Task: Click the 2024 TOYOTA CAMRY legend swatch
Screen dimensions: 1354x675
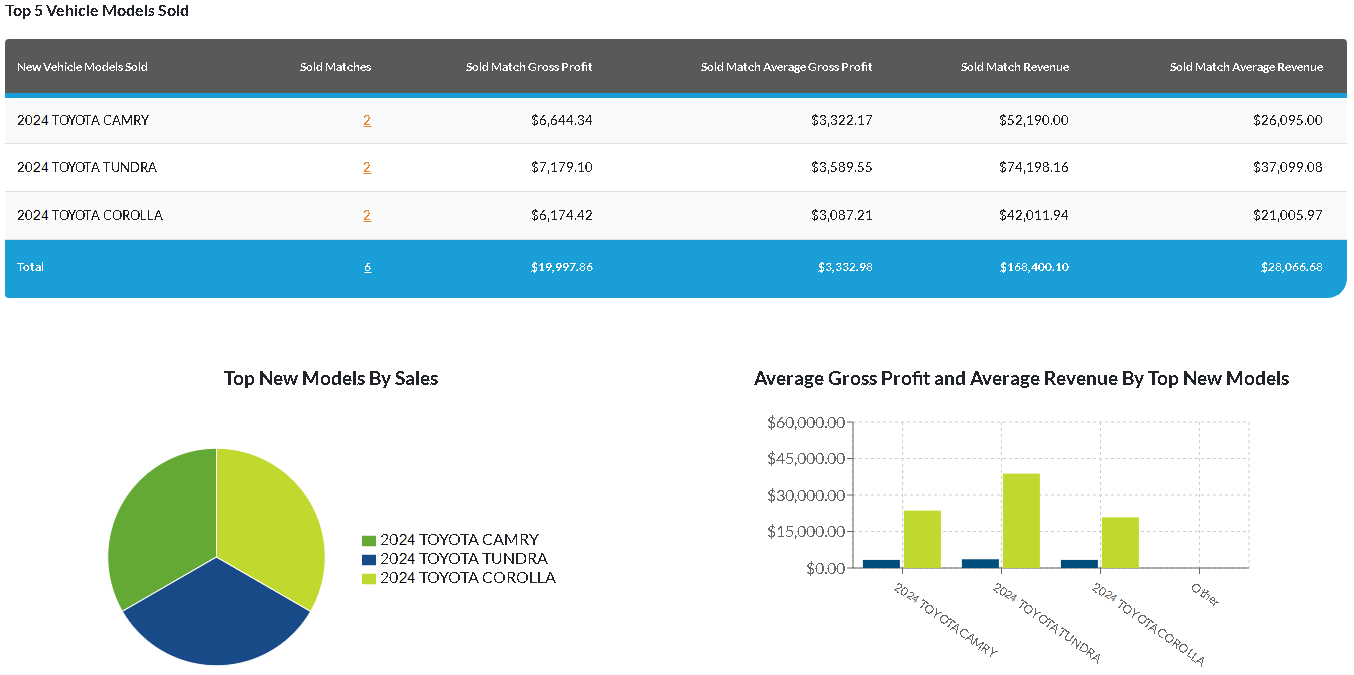Action: [x=369, y=540]
